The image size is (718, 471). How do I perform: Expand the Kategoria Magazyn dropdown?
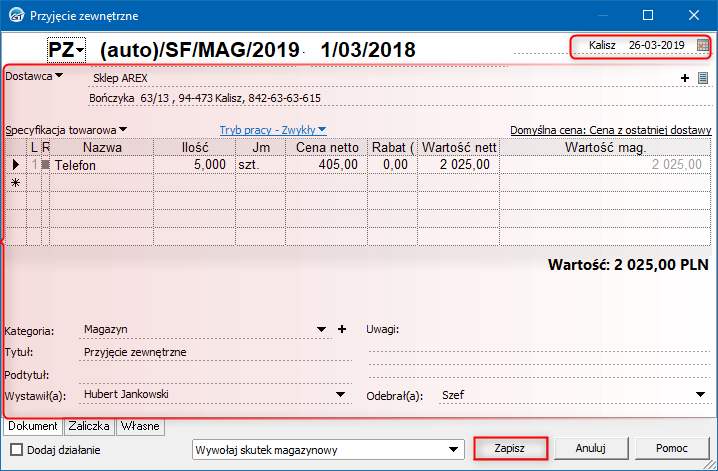click(321, 329)
